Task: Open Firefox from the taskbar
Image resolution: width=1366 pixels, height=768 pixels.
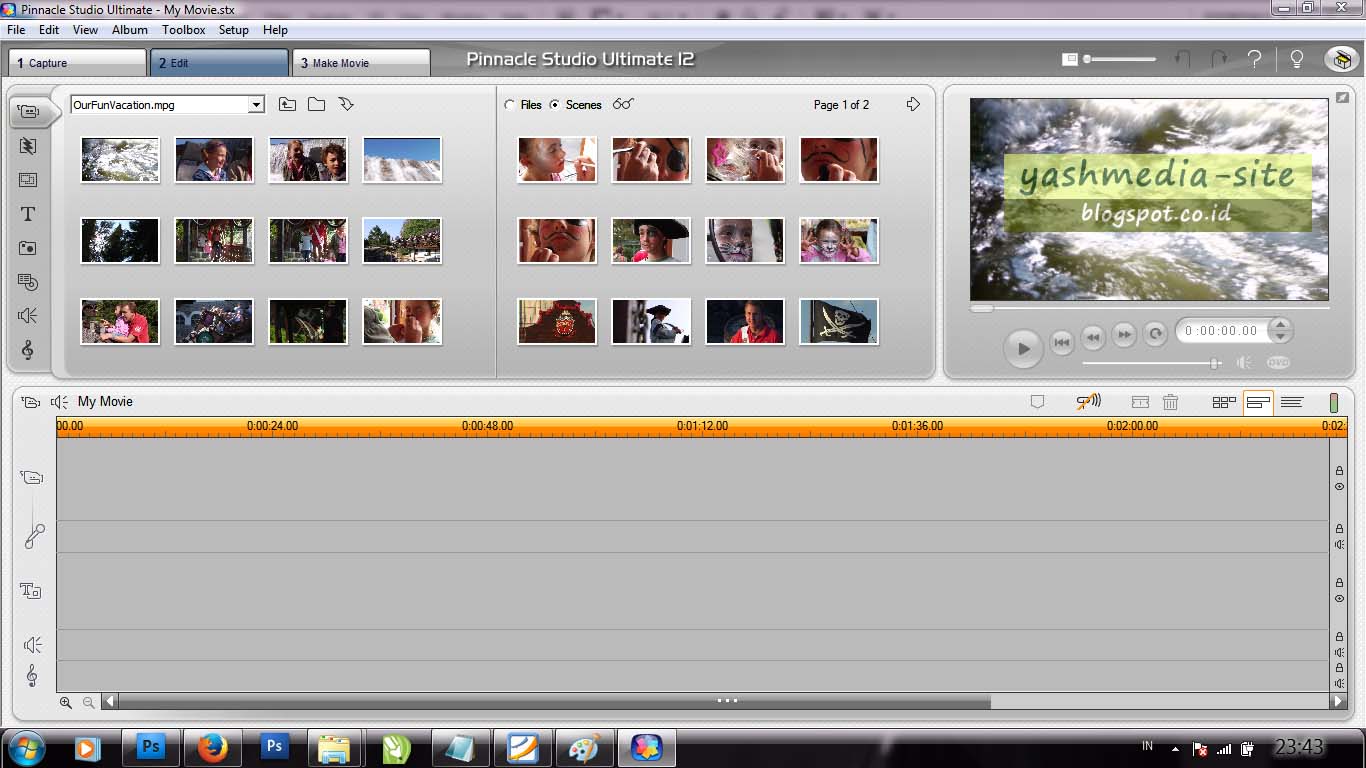Action: point(212,747)
